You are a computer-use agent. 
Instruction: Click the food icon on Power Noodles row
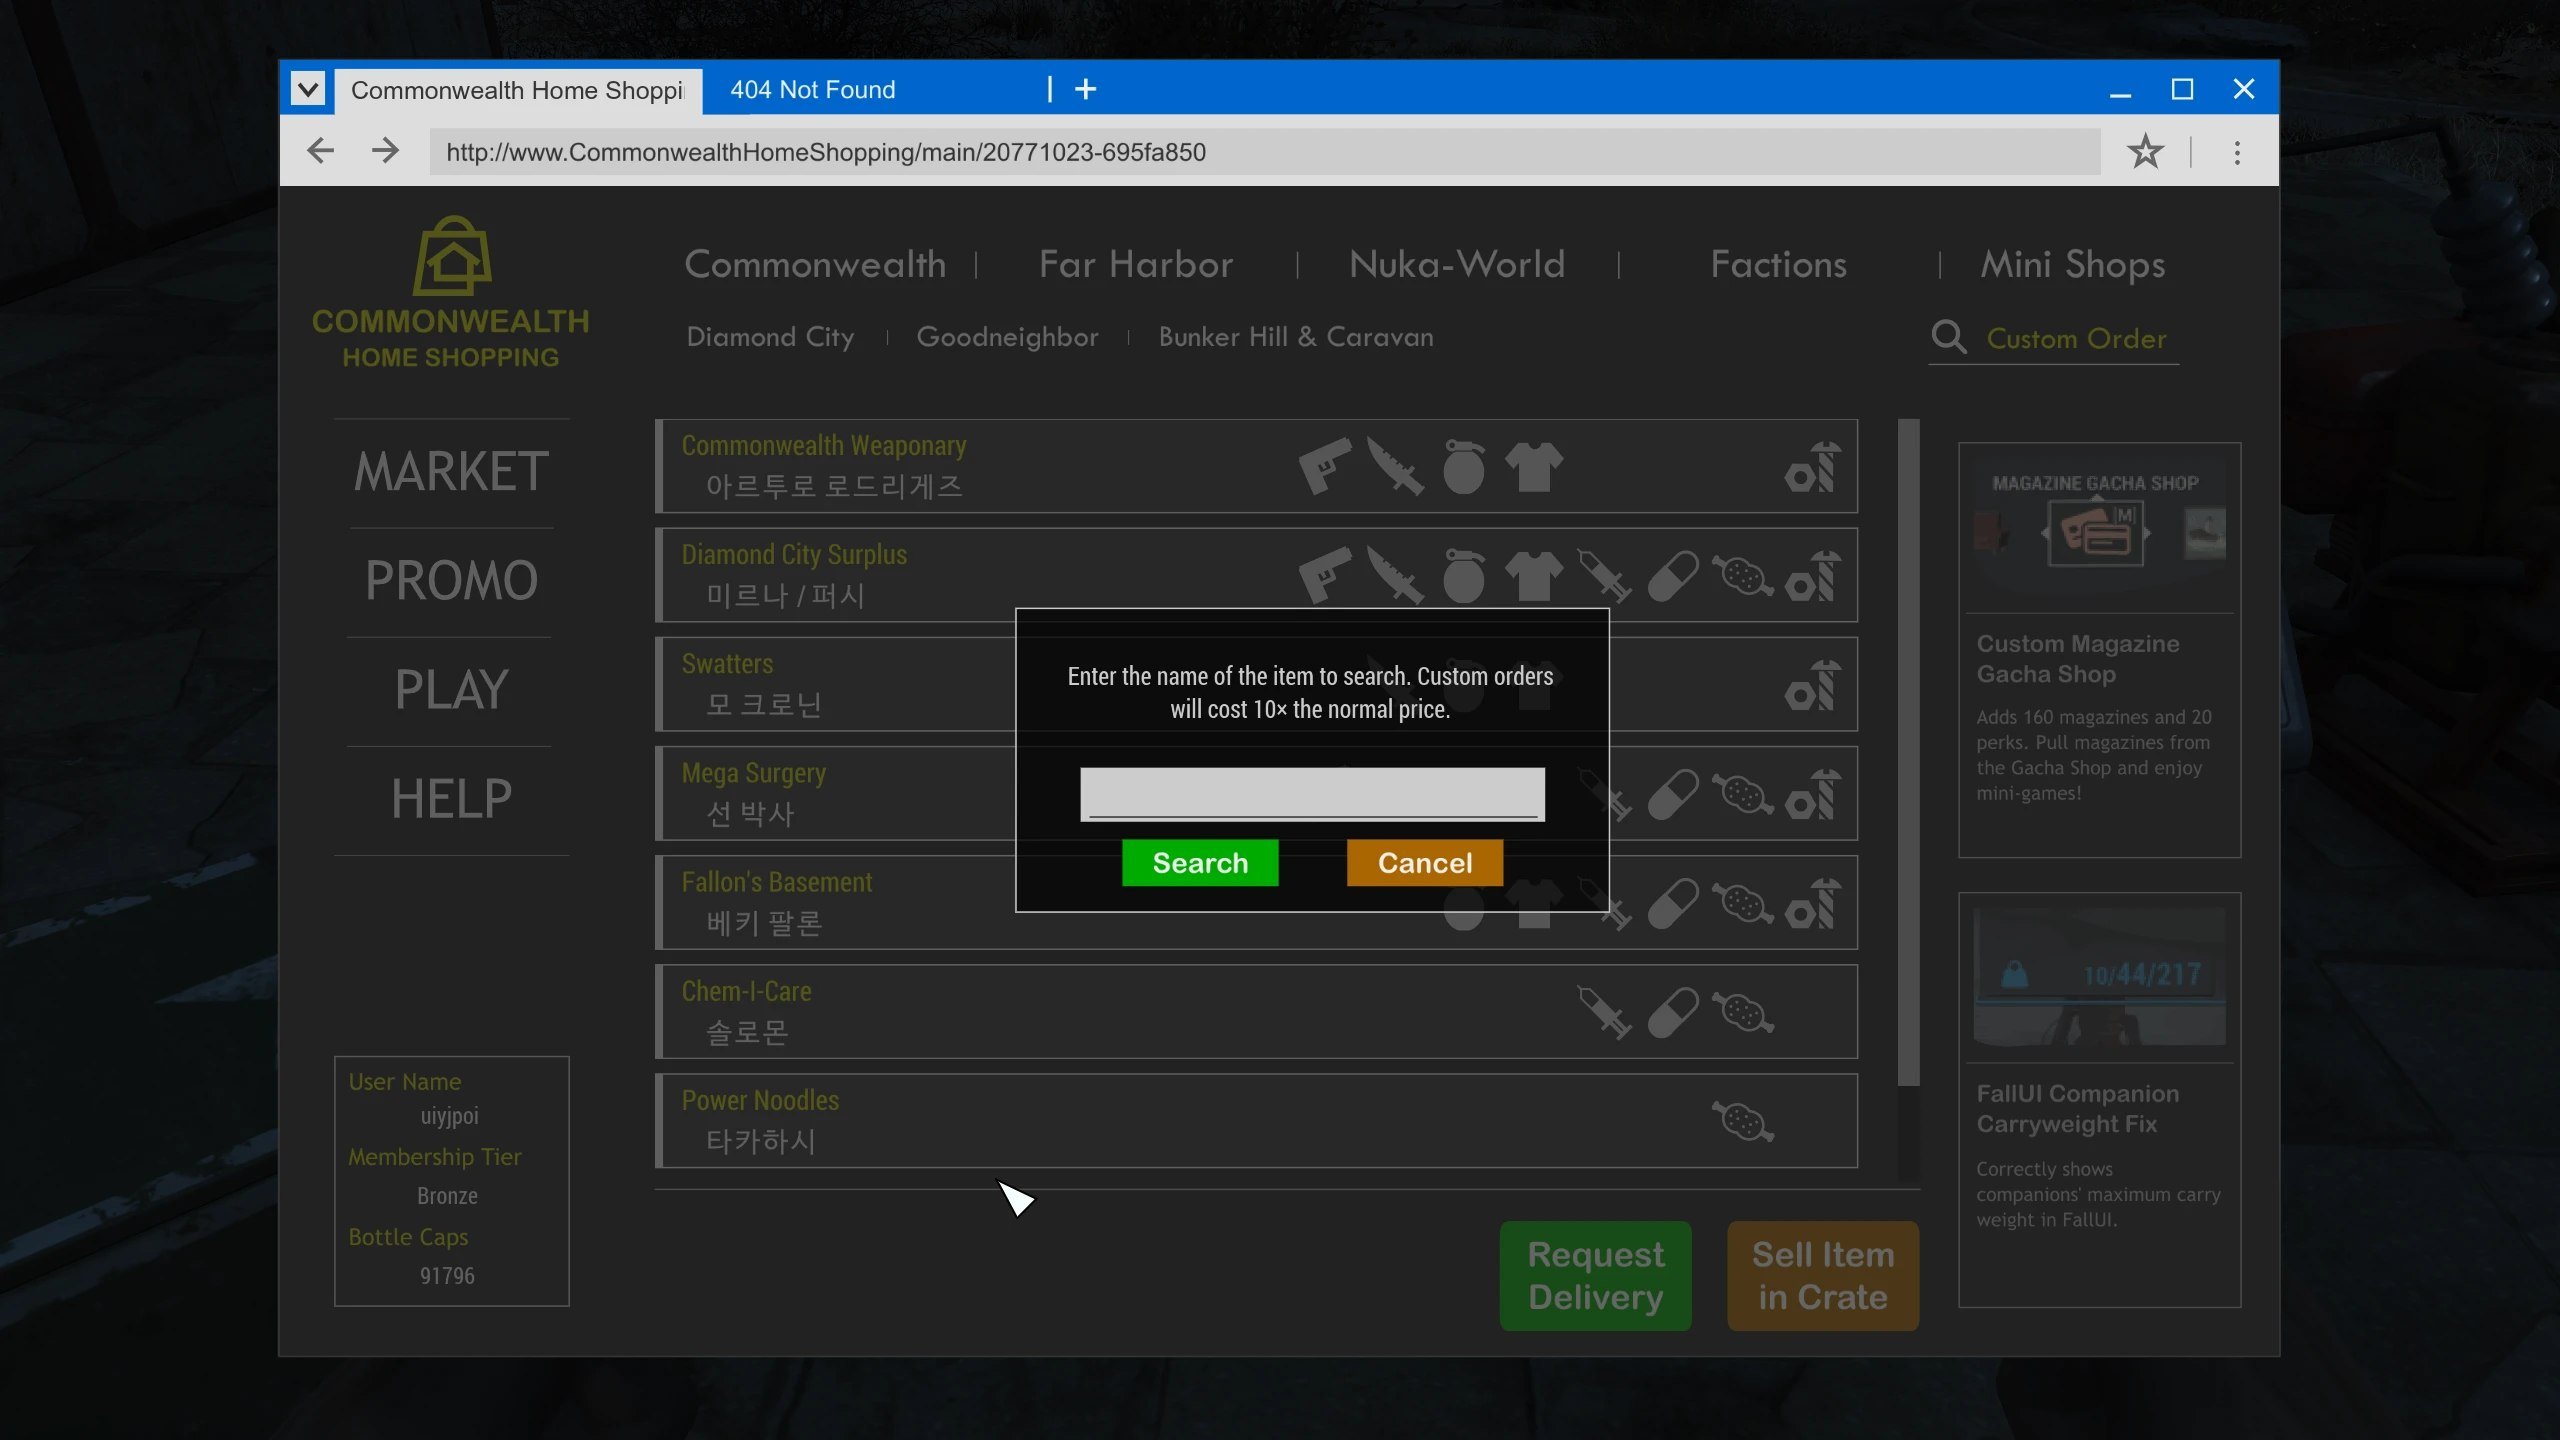tap(1742, 1121)
